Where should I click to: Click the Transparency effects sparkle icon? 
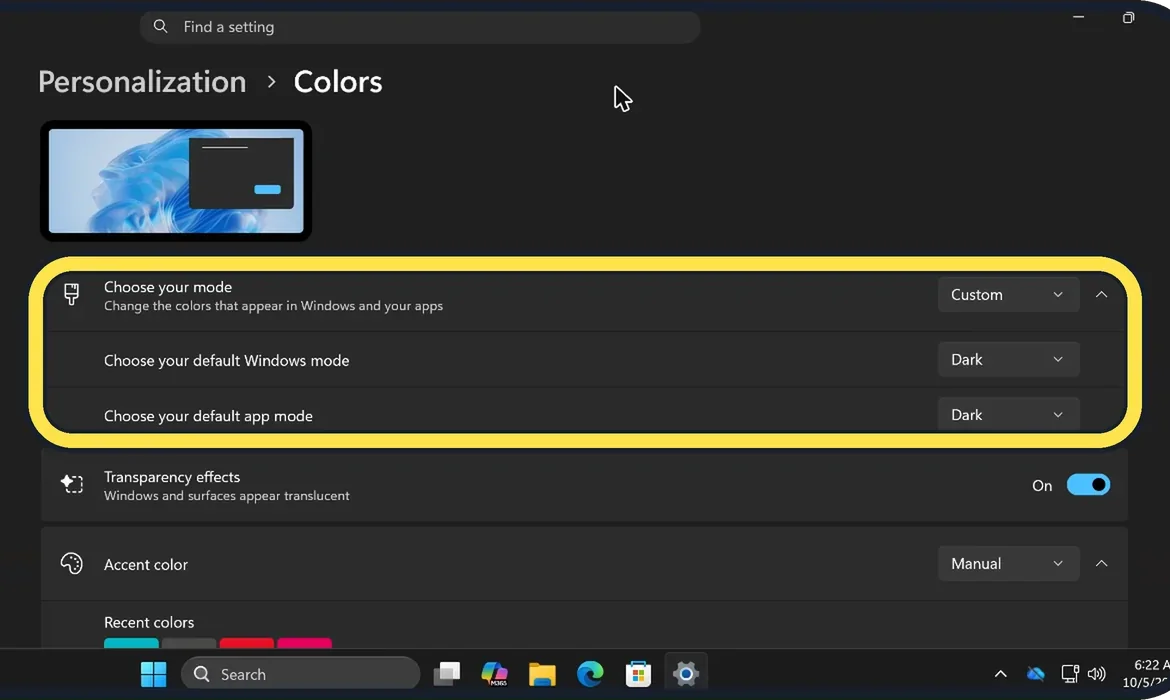click(72, 484)
